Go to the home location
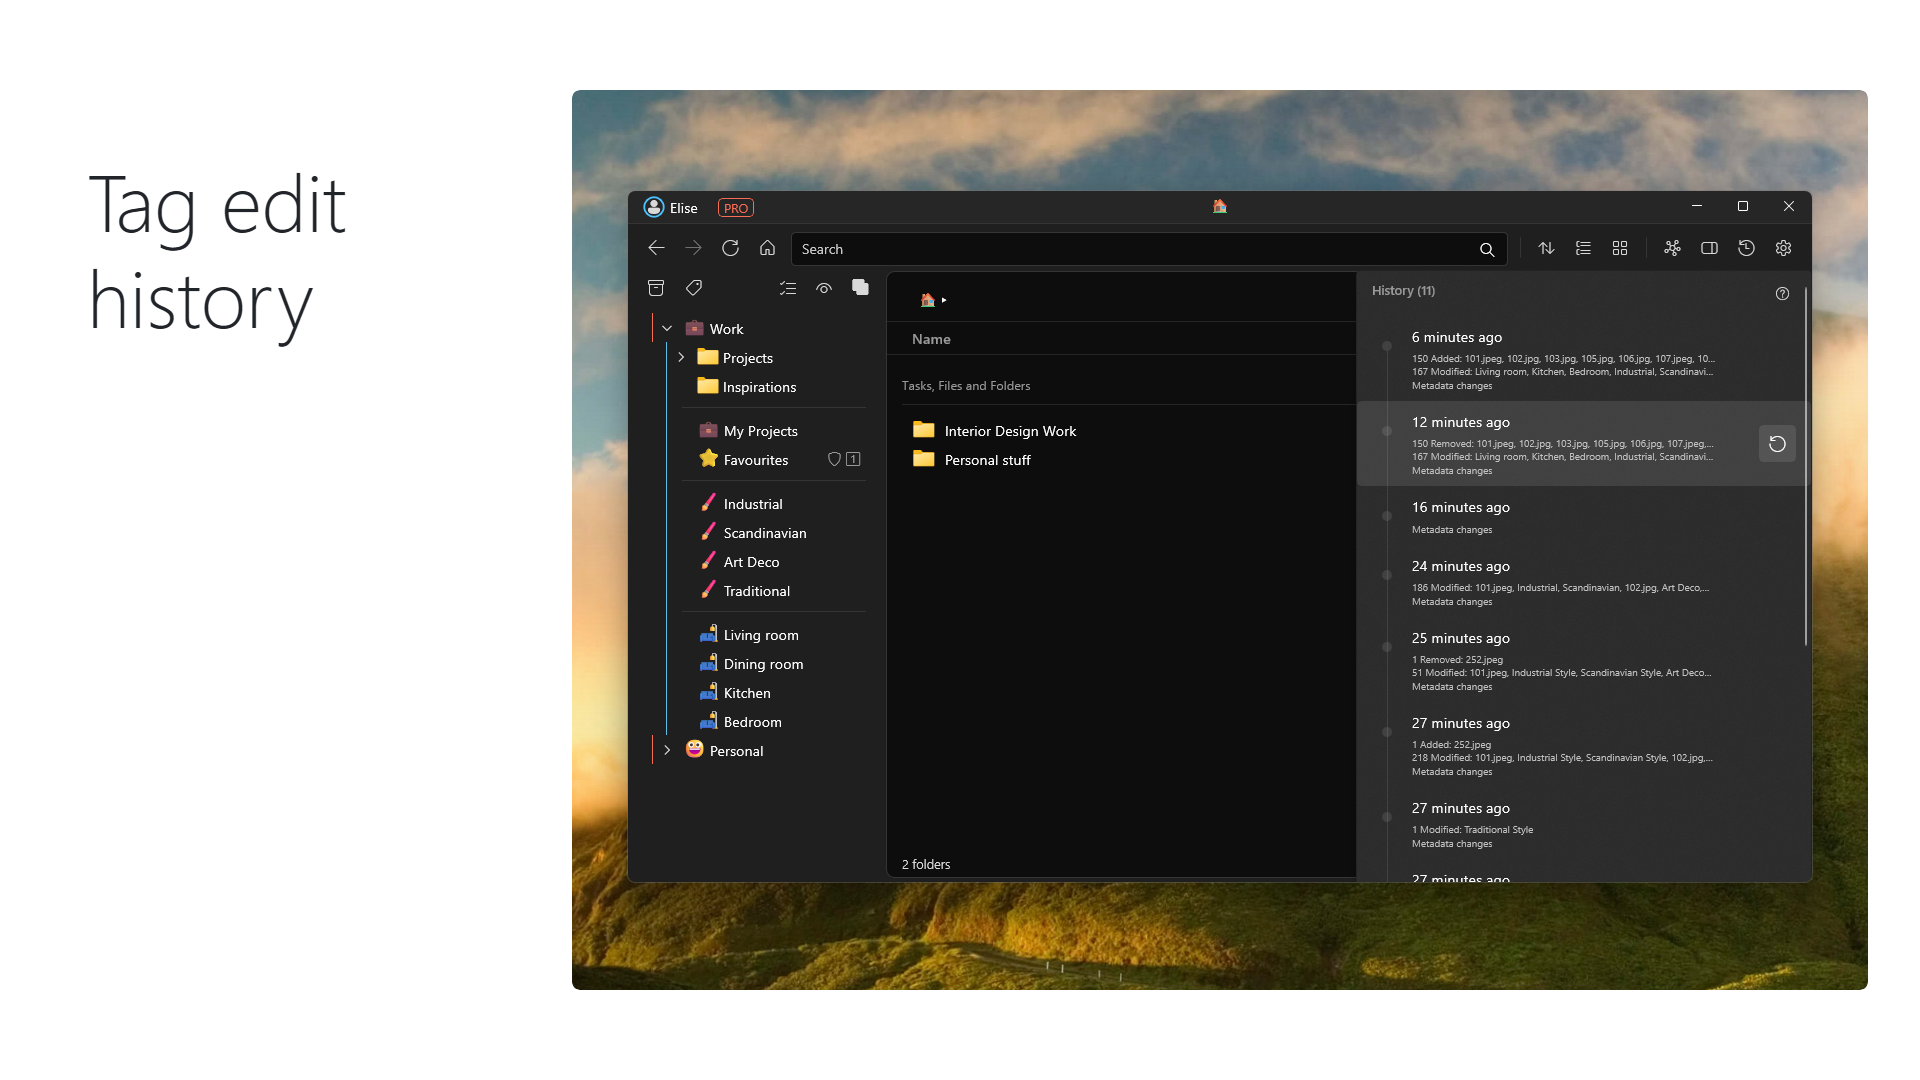Viewport: 1920px width, 1080px height. click(x=767, y=248)
